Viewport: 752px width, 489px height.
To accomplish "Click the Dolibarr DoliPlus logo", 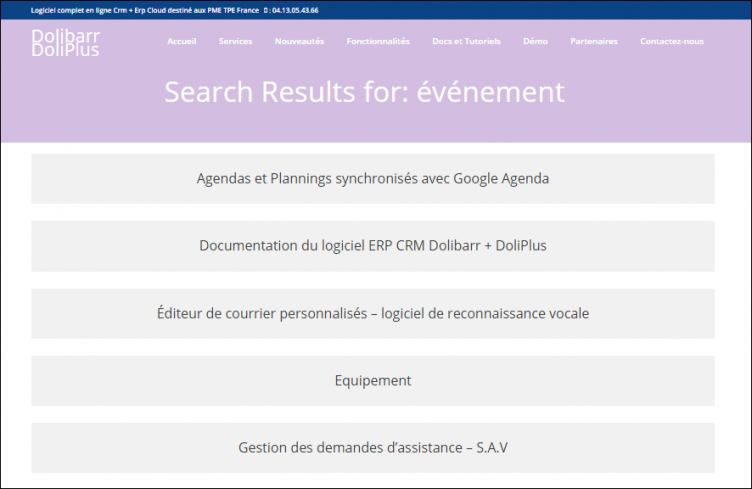I will click(x=66, y=43).
